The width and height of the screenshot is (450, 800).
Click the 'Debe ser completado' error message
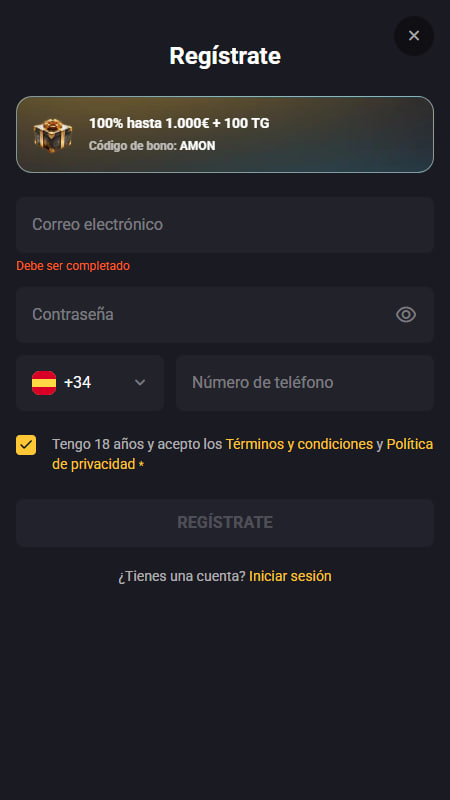[x=73, y=266]
